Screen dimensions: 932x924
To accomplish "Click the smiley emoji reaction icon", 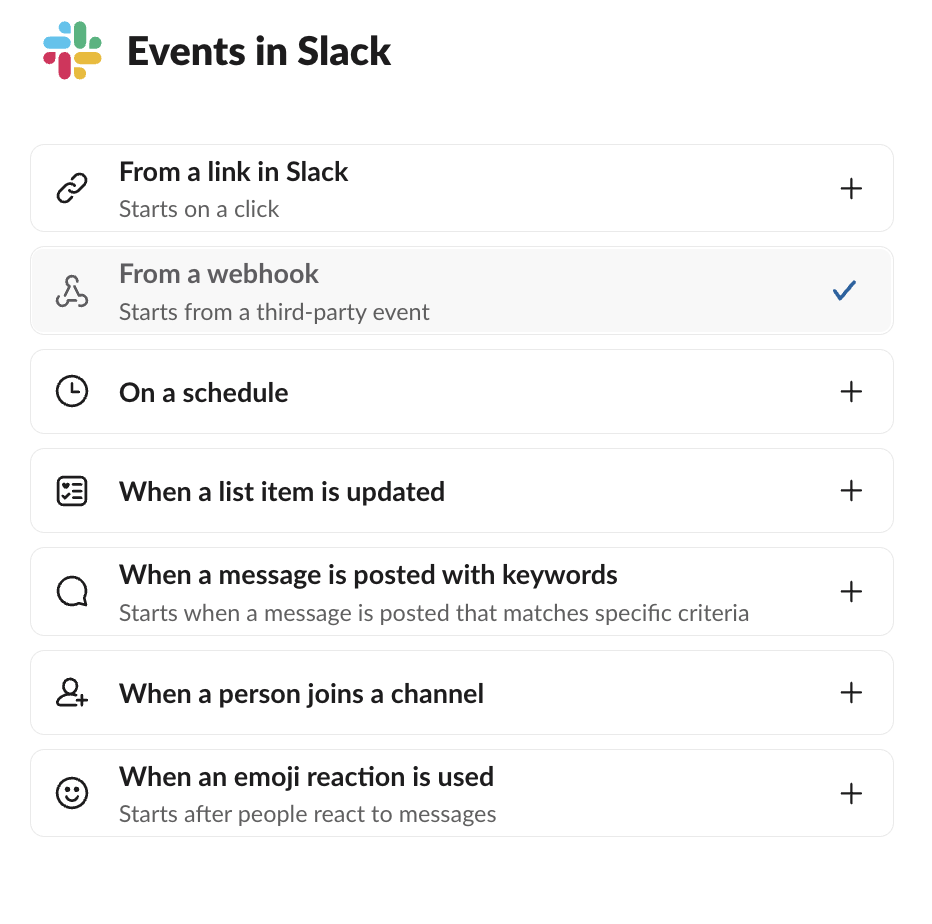I will point(72,794).
